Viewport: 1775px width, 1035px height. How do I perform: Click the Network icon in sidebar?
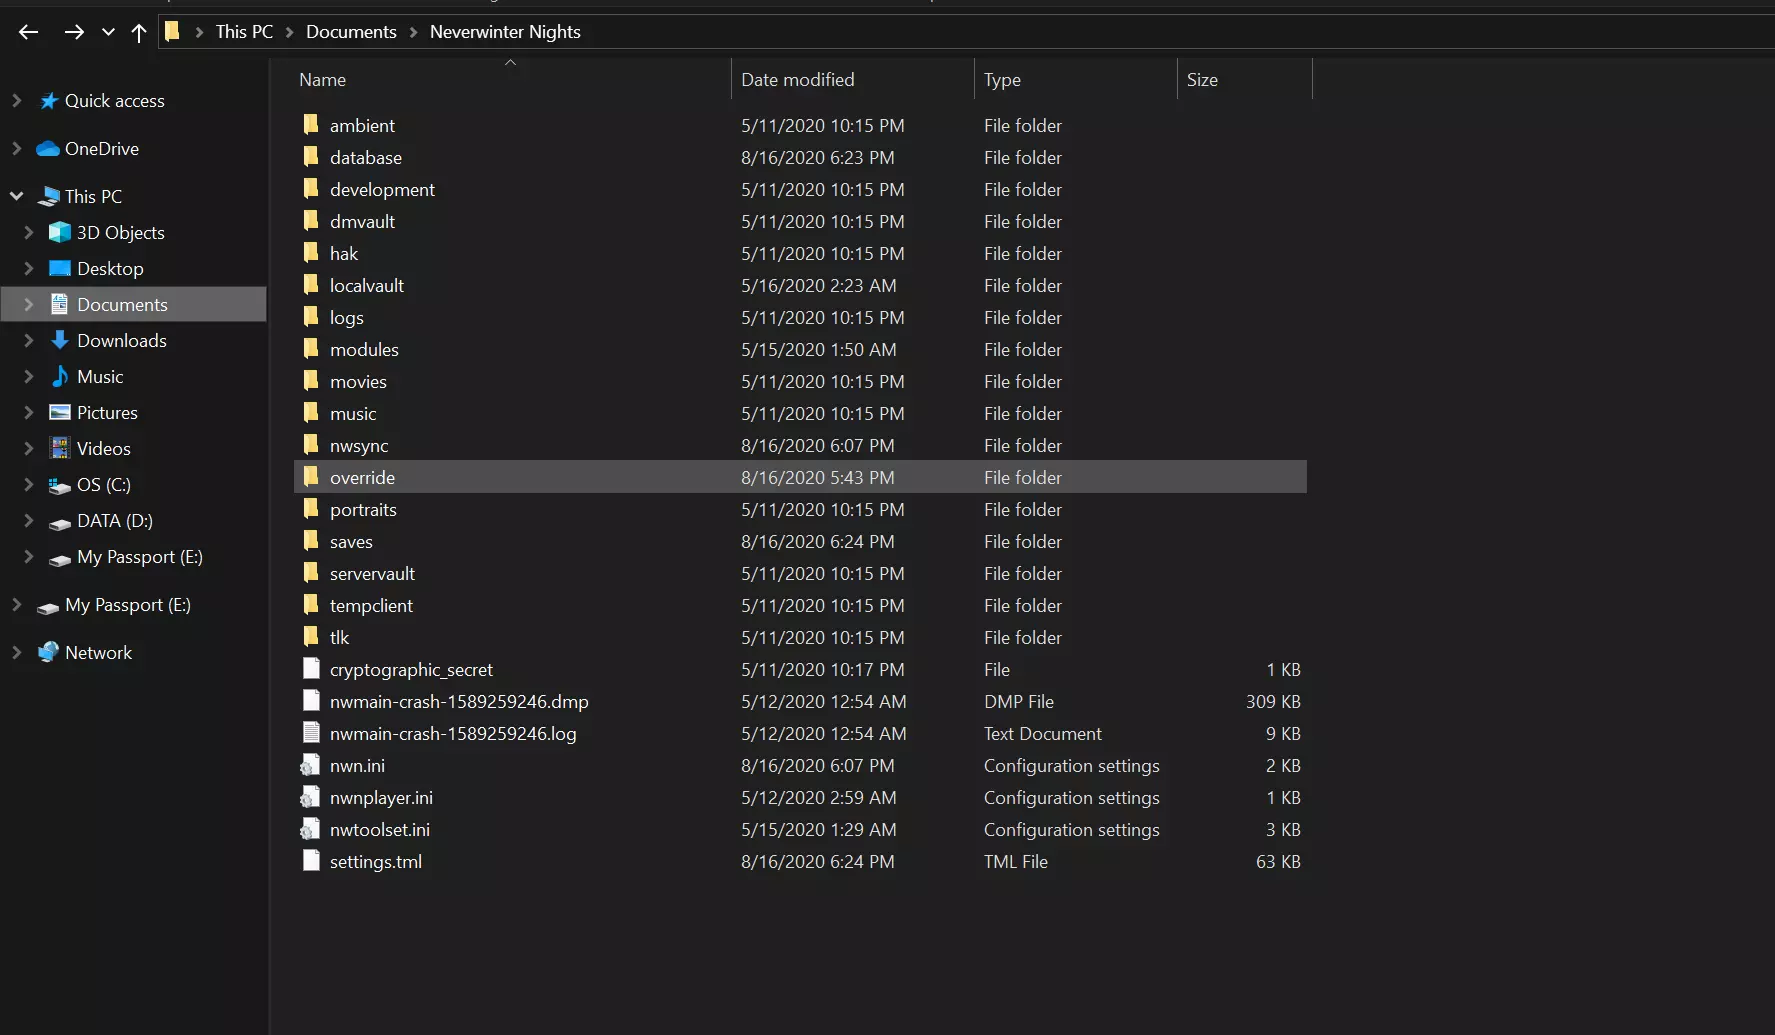pyautogui.click(x=48, y=653)
